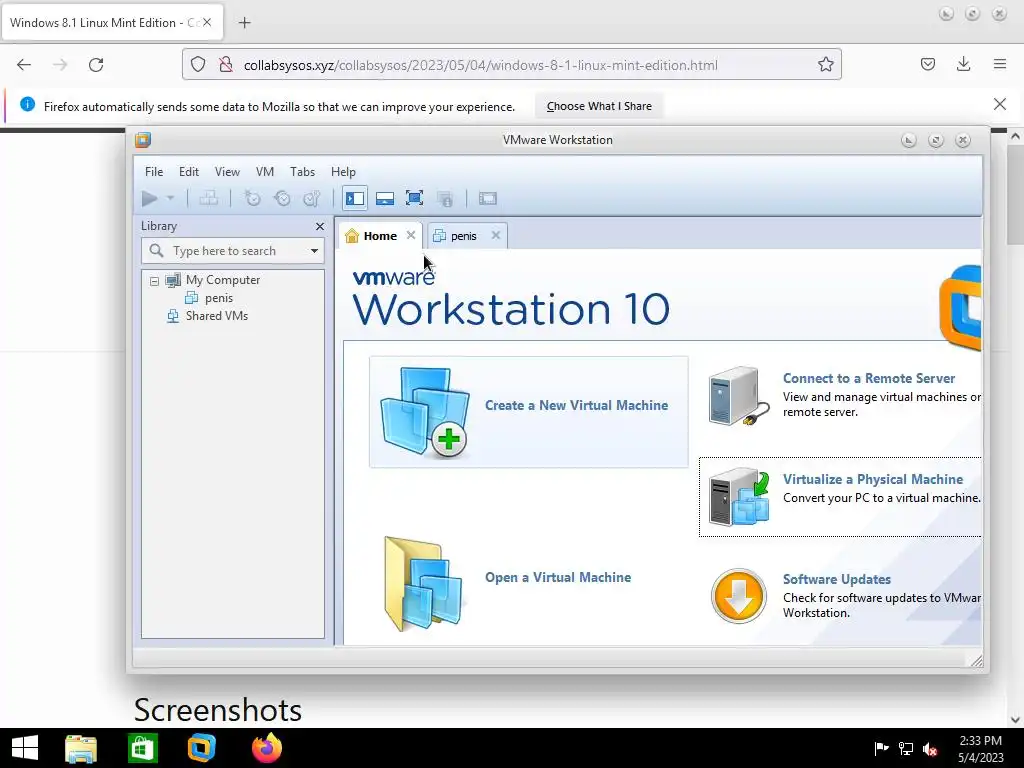Open the Firefox Downloads icon
The width and height of the screenshot is (1024, 768).
pos(963,64)
